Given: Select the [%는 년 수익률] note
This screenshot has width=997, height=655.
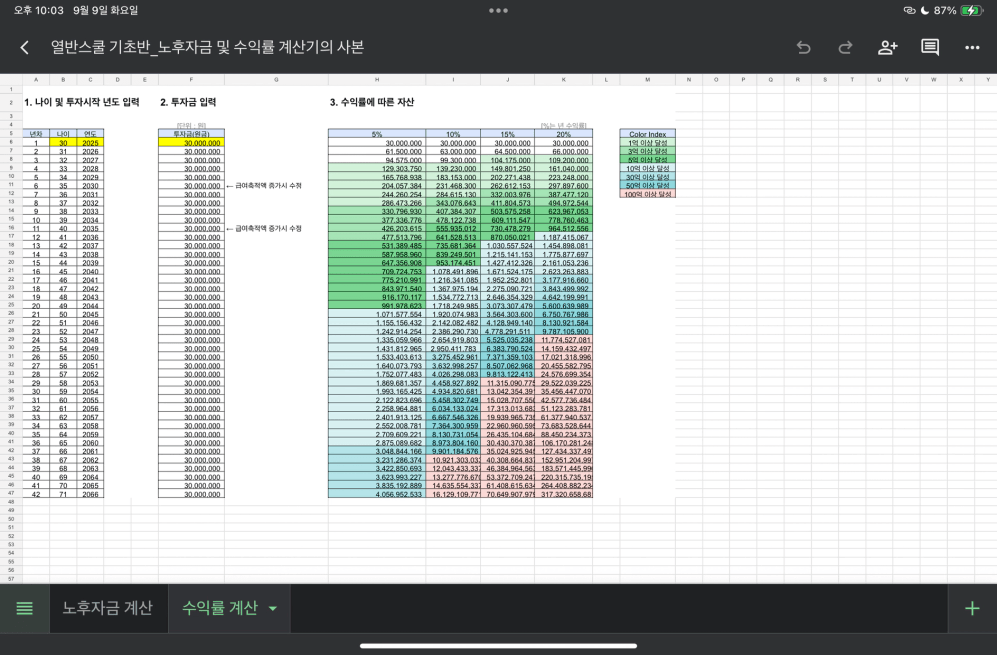Looking at the screenshot, I should [563, 125].
